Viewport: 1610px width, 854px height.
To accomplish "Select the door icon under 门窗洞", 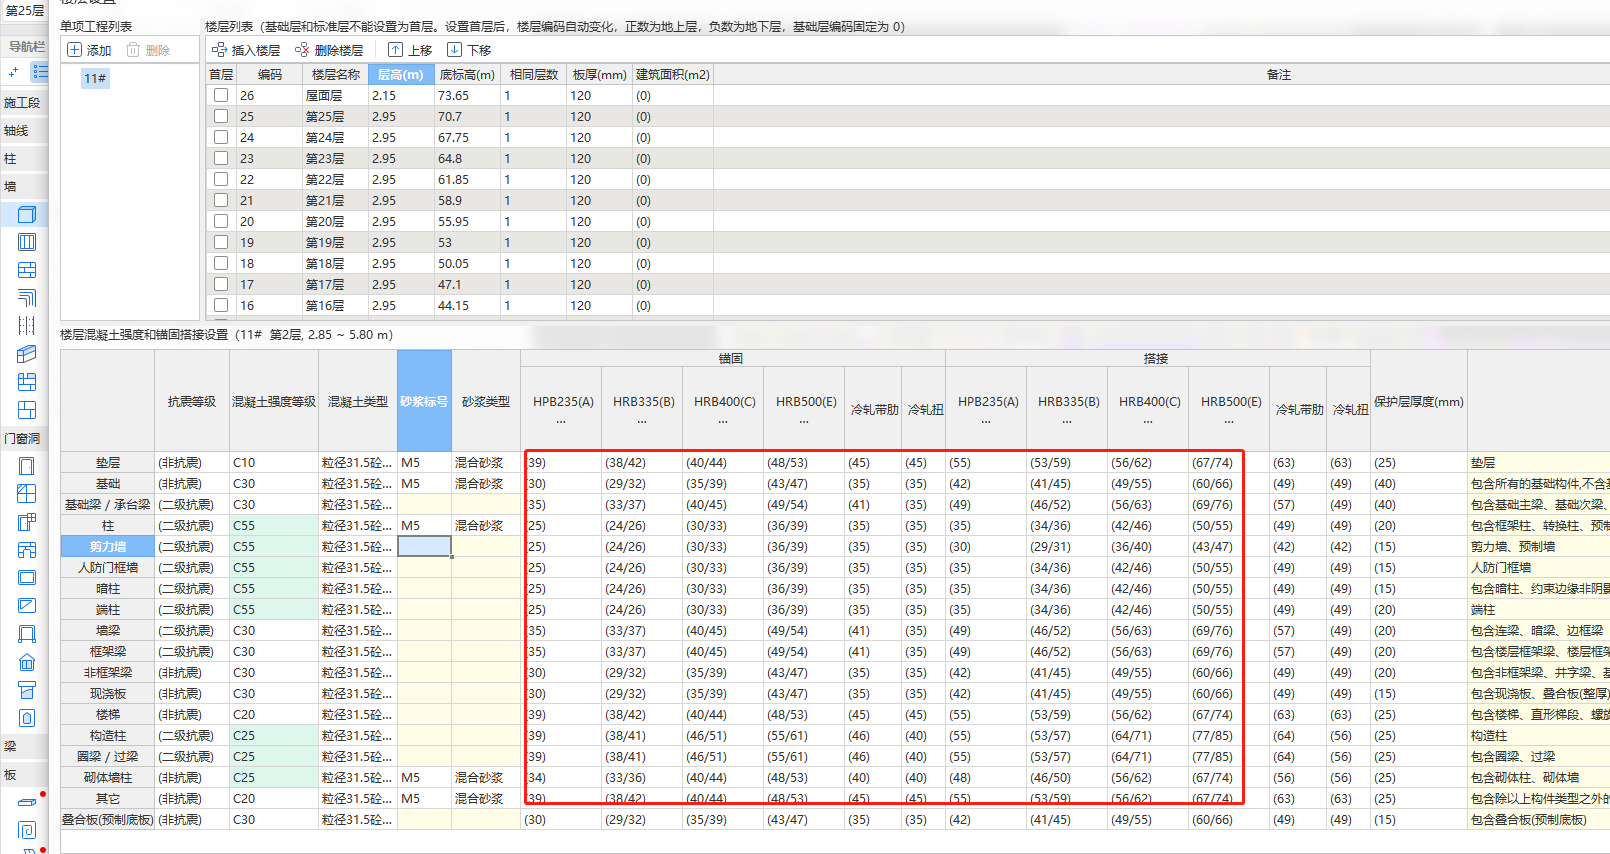I will tap(27, 466).
